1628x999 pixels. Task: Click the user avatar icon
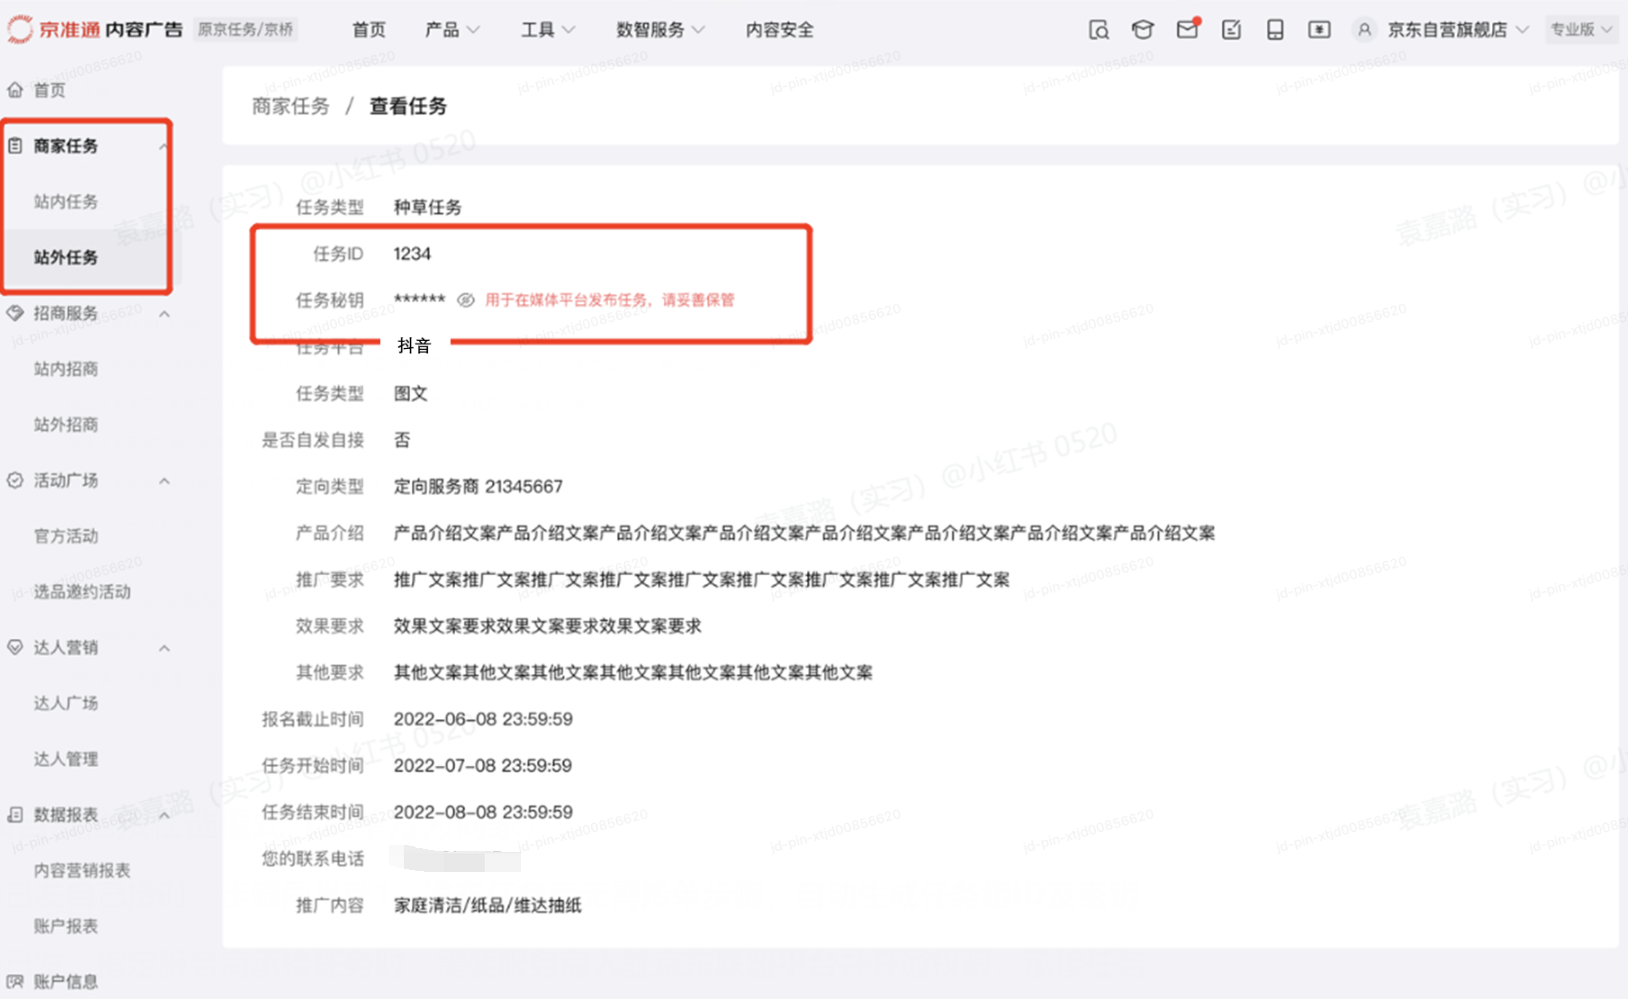pyautogui.click(x=1363, y=30)
